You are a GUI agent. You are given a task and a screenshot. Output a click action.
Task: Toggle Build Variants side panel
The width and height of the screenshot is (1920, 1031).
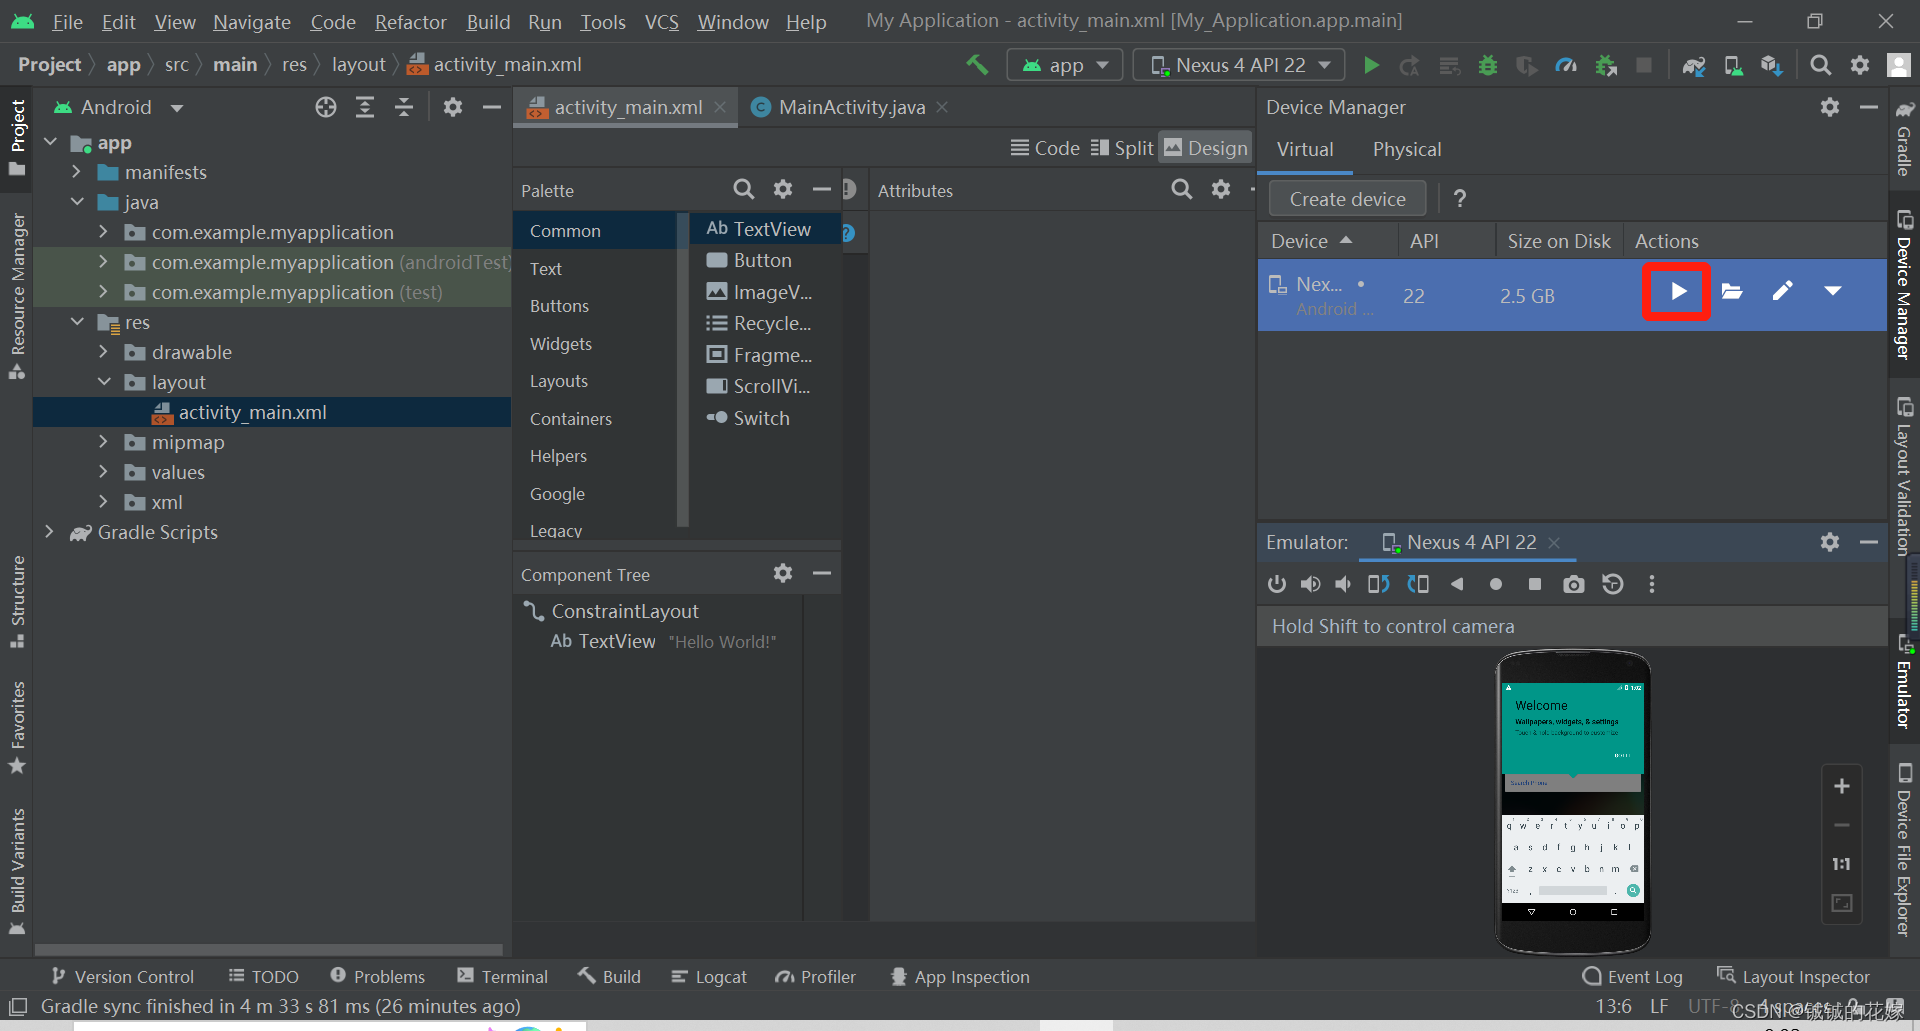17,871
